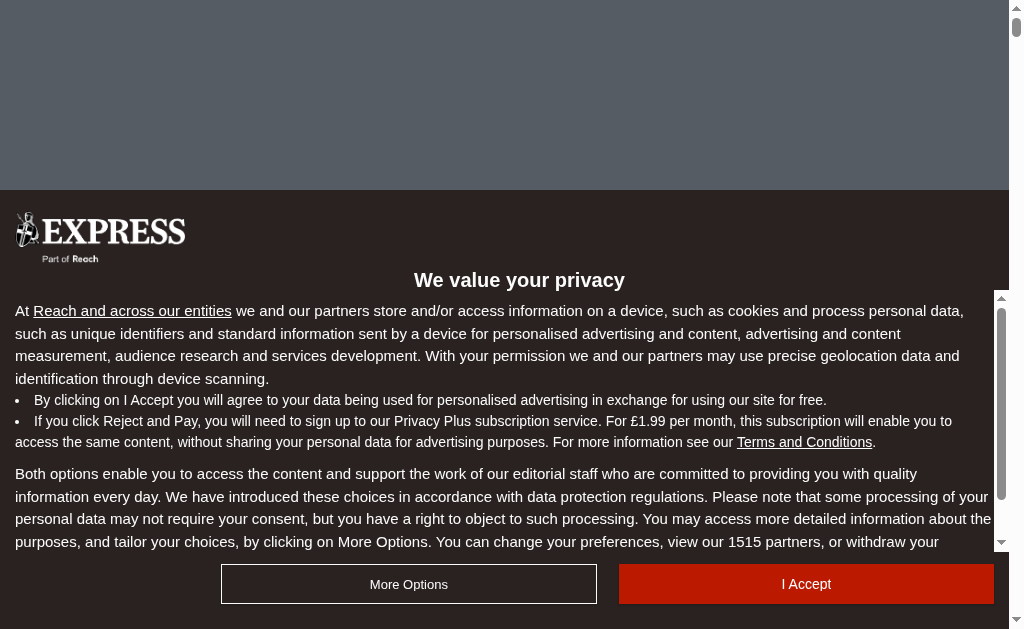The width and height of the screenshot is (1024, 629).
Task: Click the dimmed grey page overlay area
Action: tap(504, 95)
